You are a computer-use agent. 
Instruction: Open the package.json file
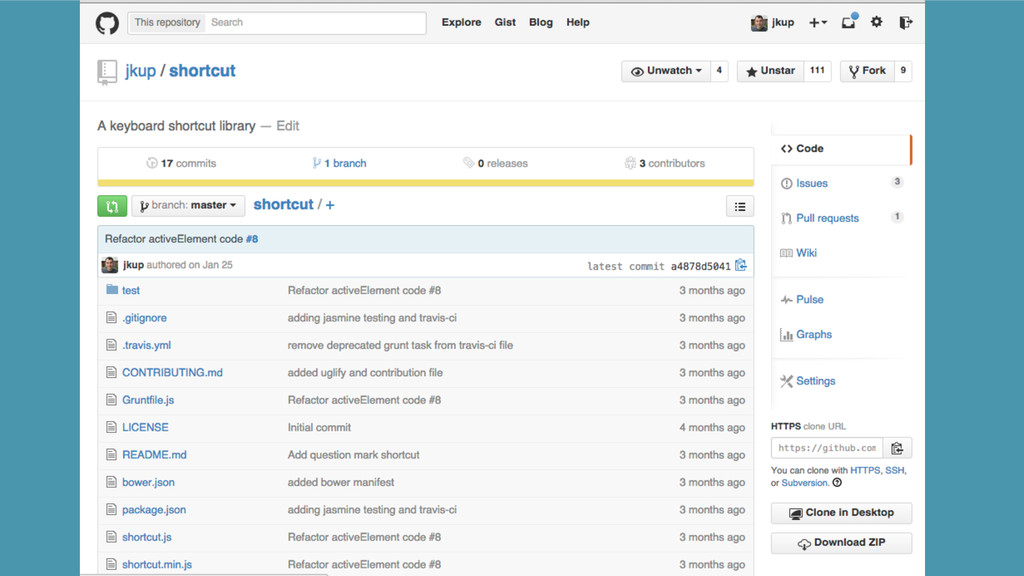[x=154, y=509]
